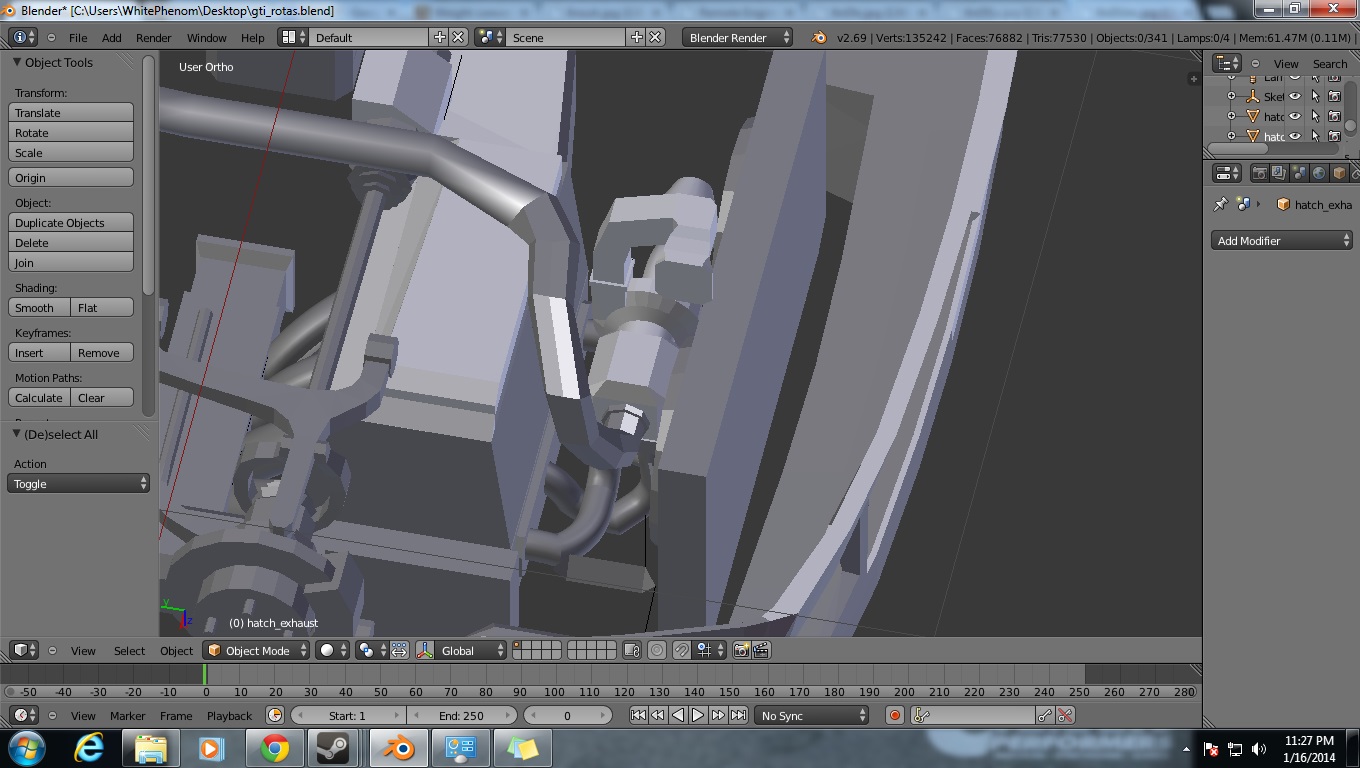Click the current frame field showing 0
The image size is (1360, 768).
click(x=567, y=715)
